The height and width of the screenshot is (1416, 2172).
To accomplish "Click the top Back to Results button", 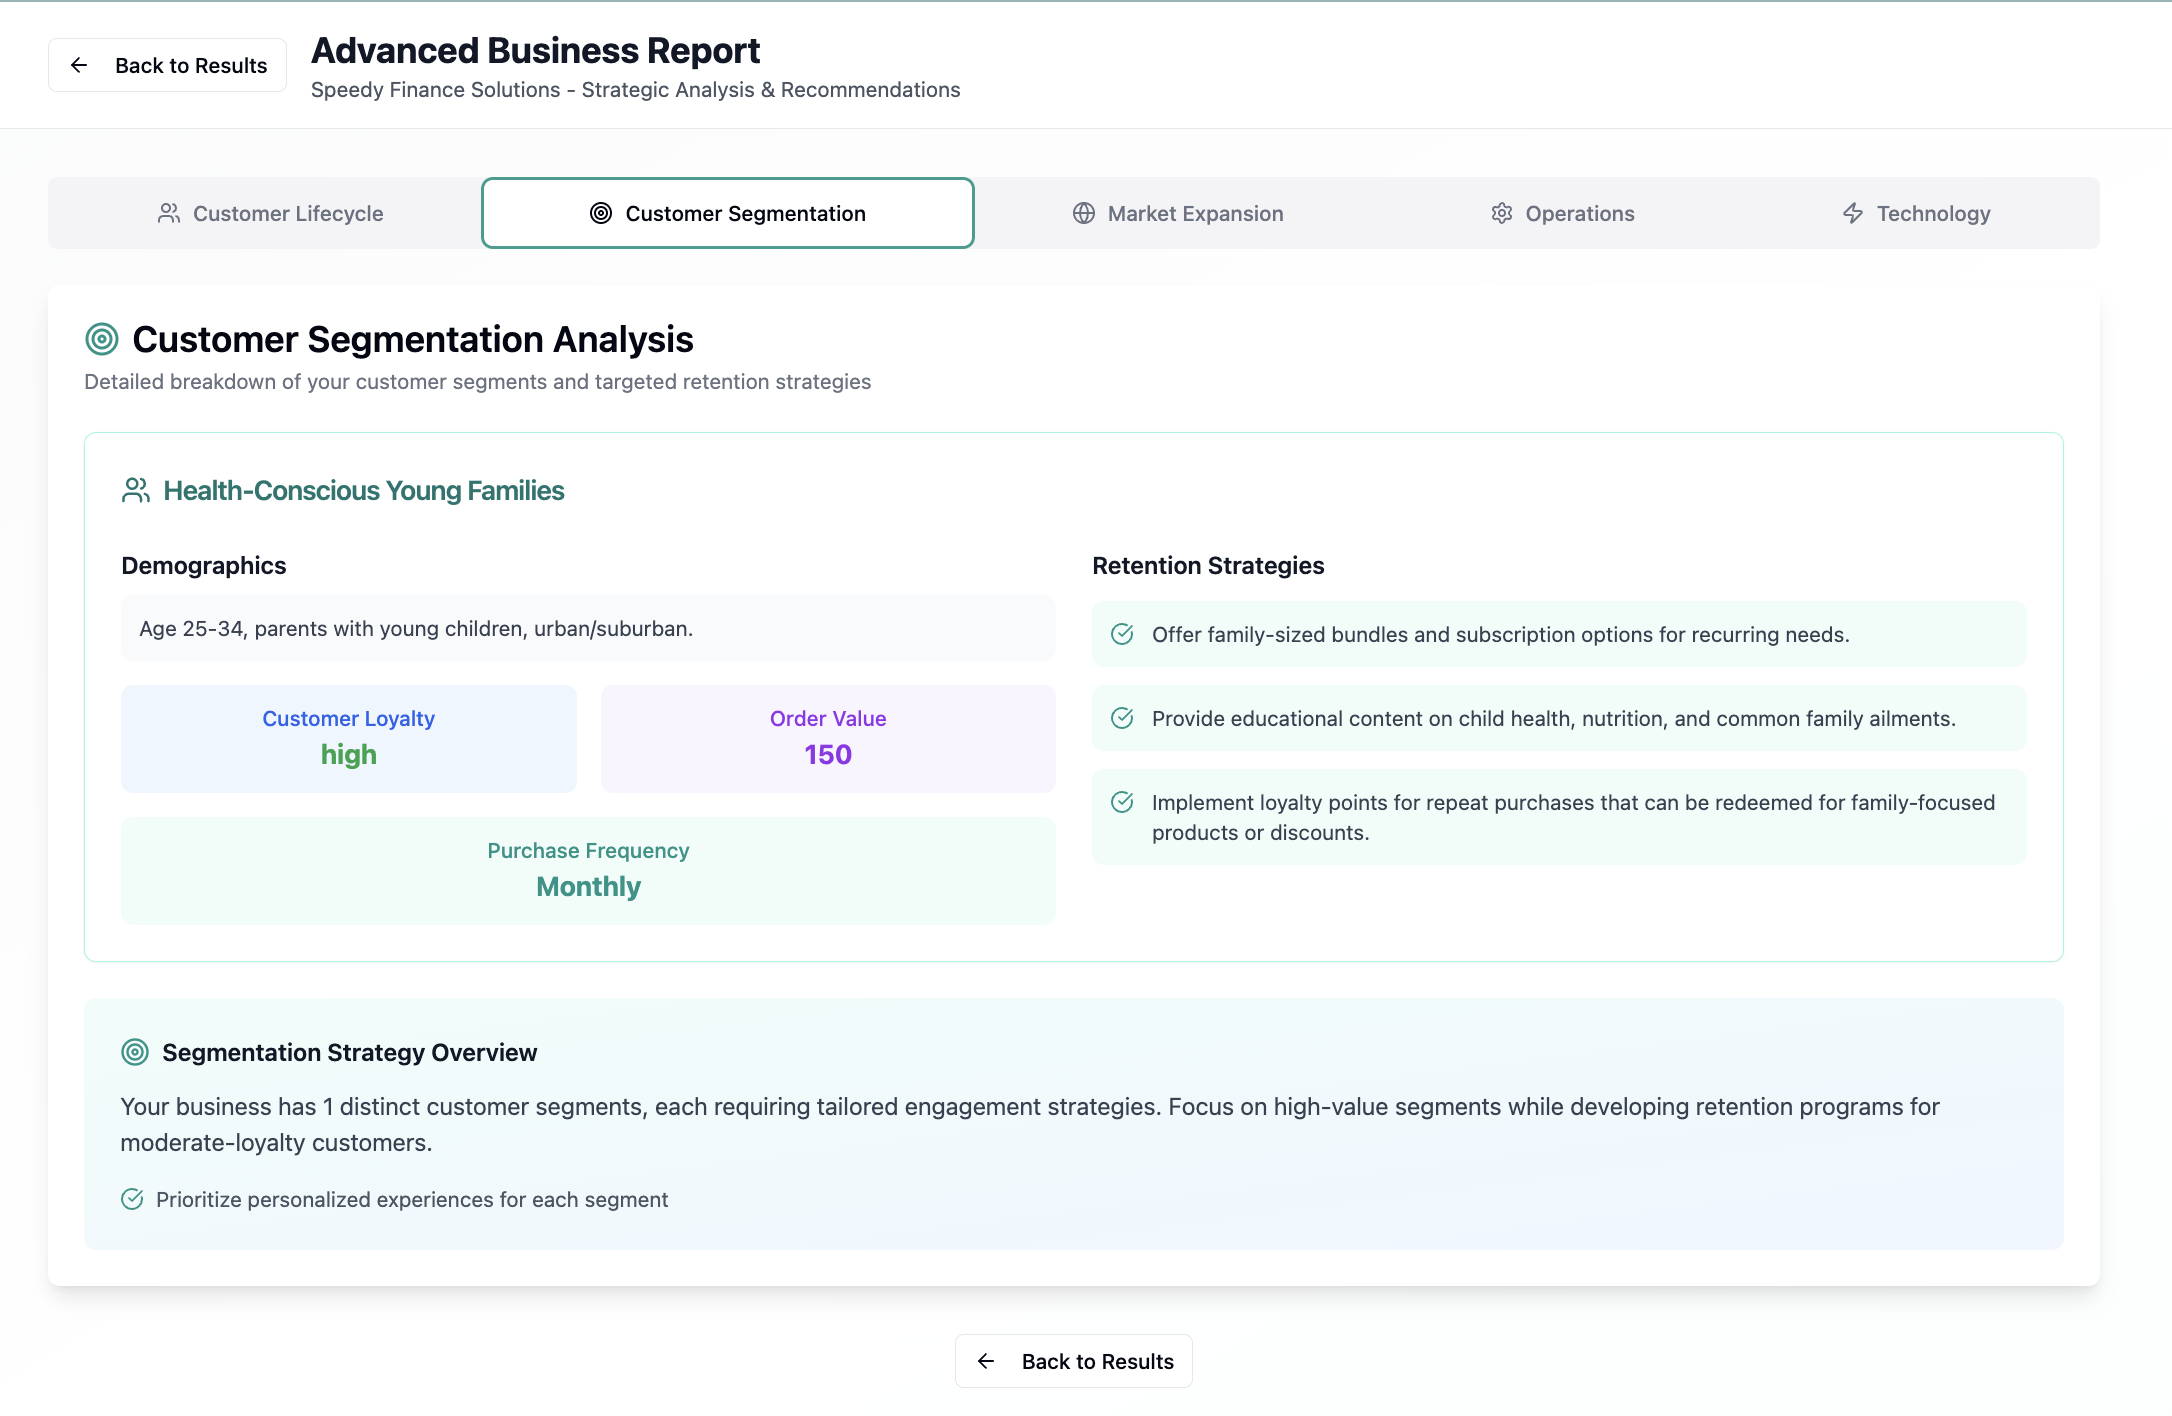I will click(168, 66).
